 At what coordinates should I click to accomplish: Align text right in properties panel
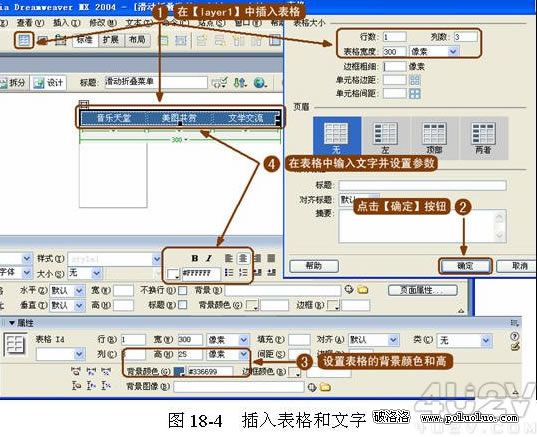coord(257,258)
